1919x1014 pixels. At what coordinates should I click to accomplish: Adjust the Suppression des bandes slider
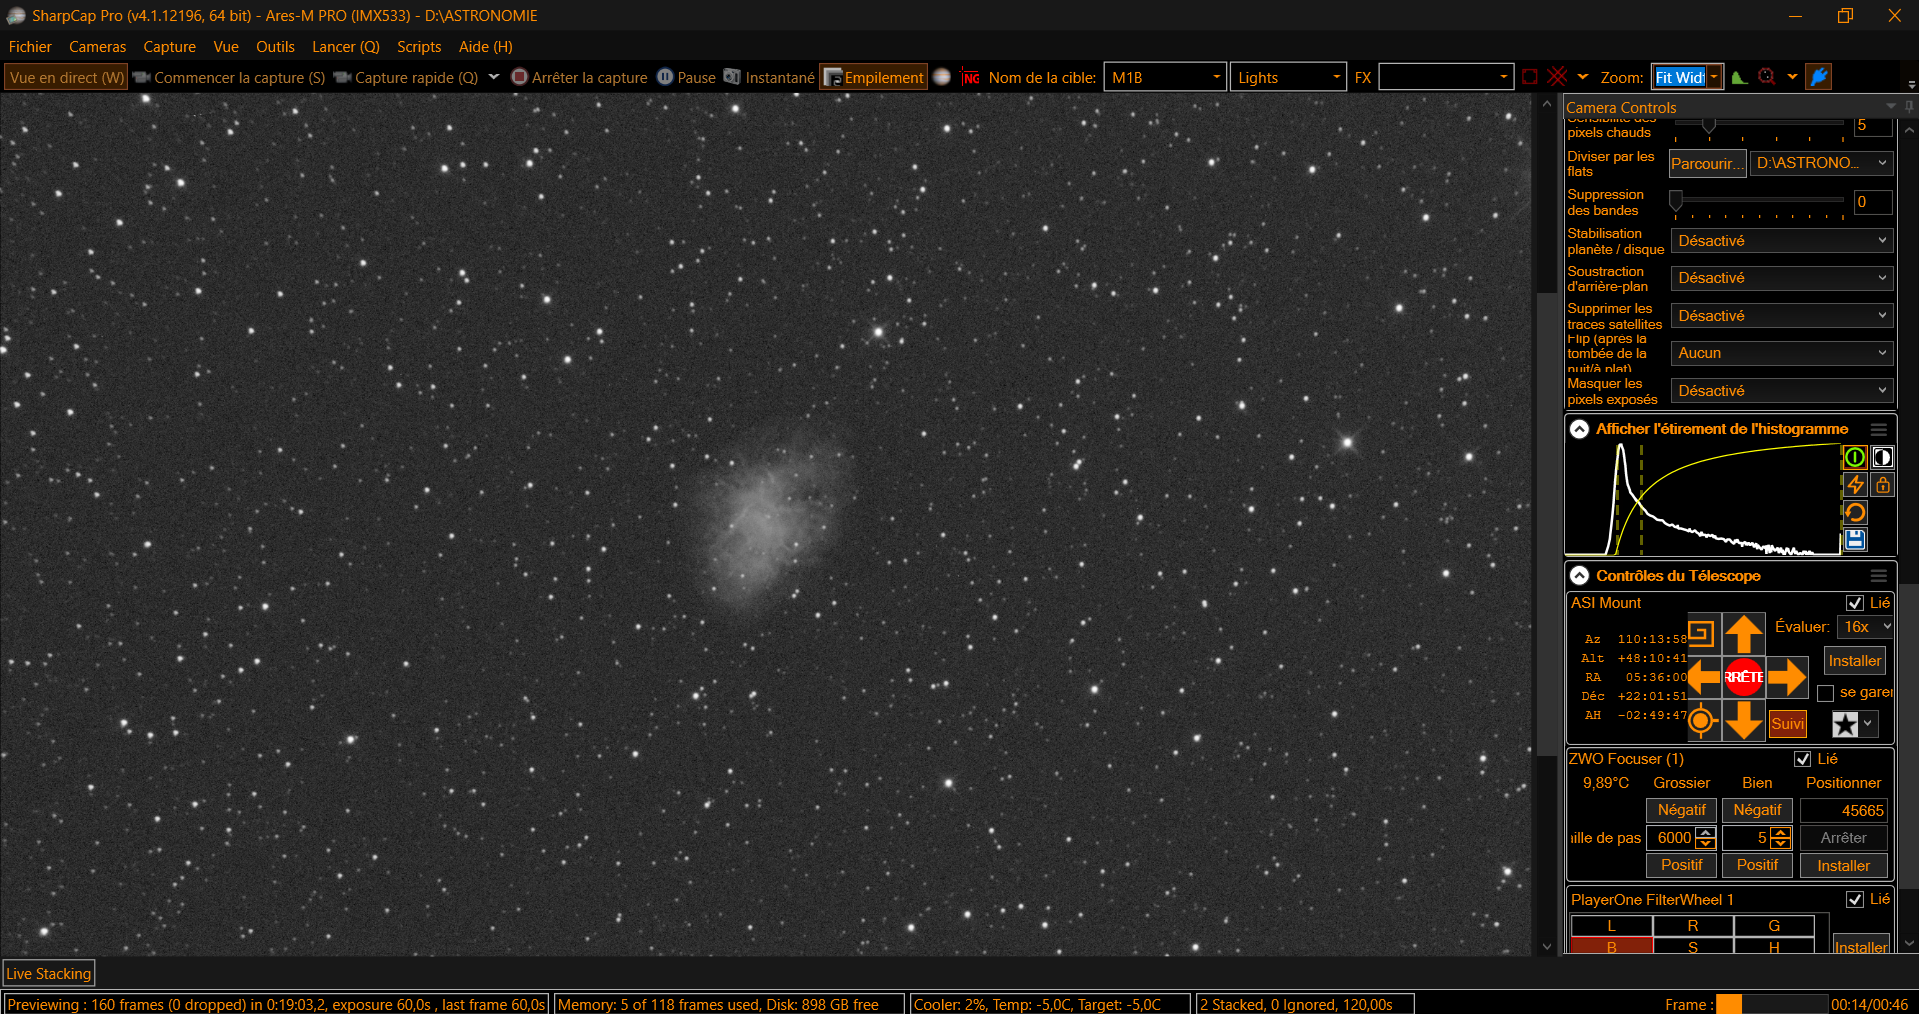point(1676,201)
